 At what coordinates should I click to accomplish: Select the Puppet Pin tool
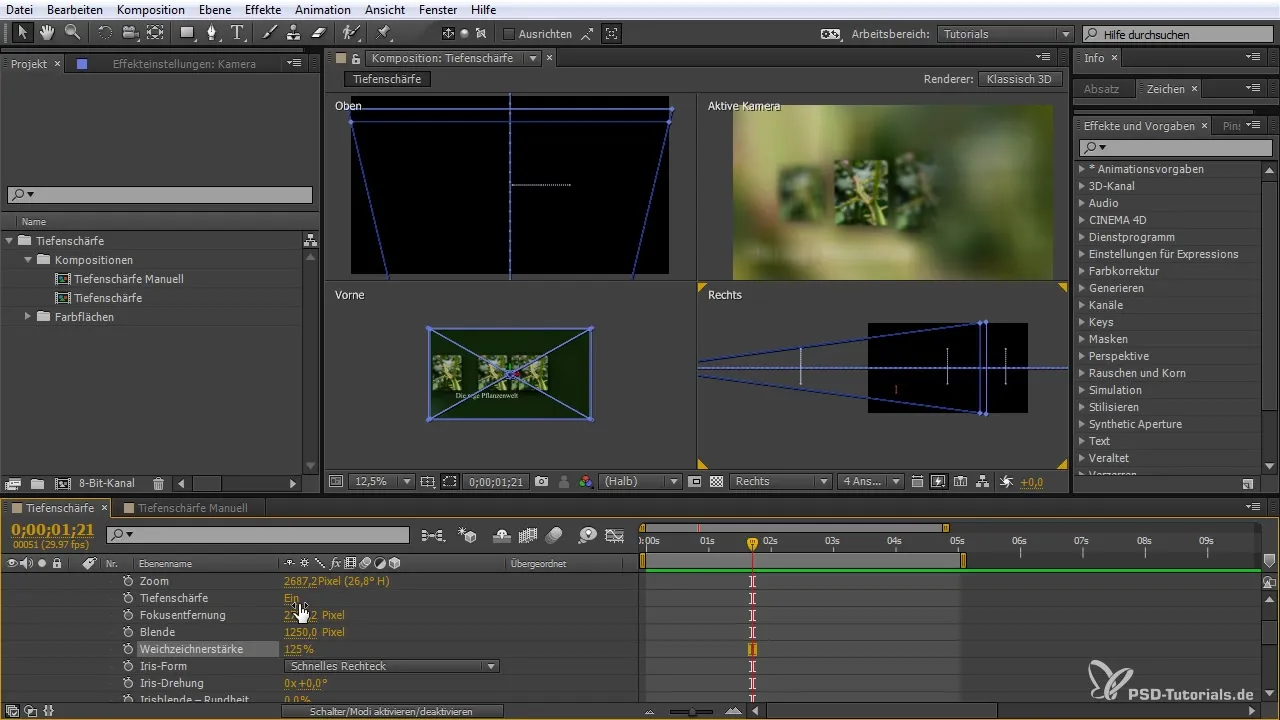[x=383, y=33]
